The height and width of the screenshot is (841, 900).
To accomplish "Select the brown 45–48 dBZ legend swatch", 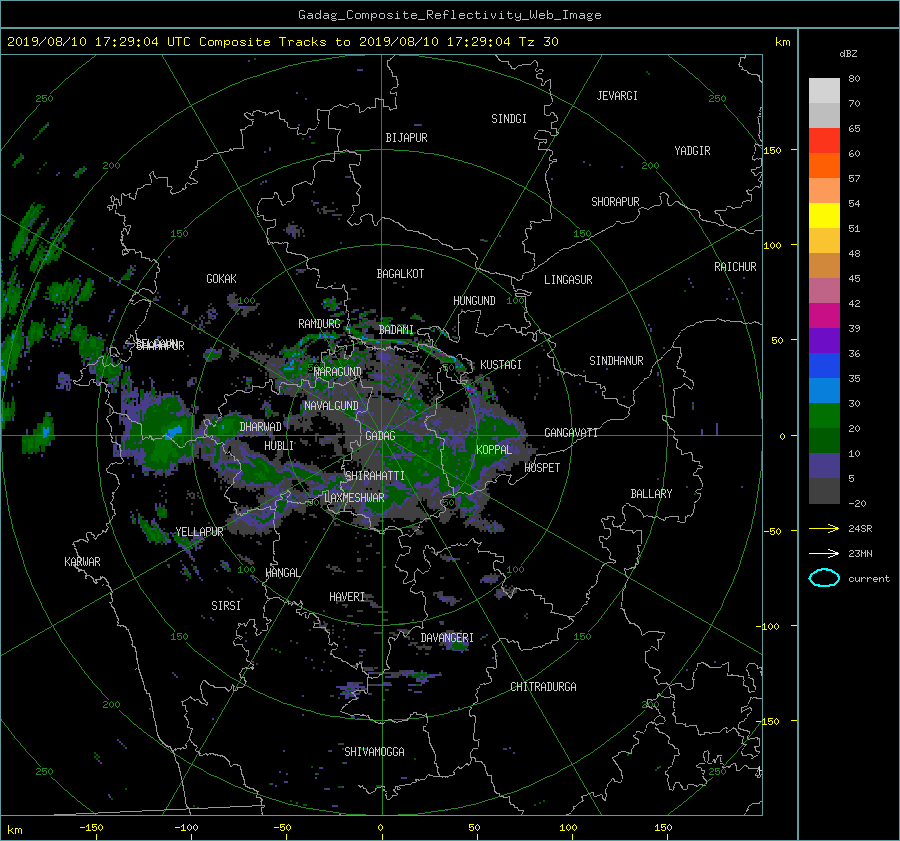I will [824, 265].
